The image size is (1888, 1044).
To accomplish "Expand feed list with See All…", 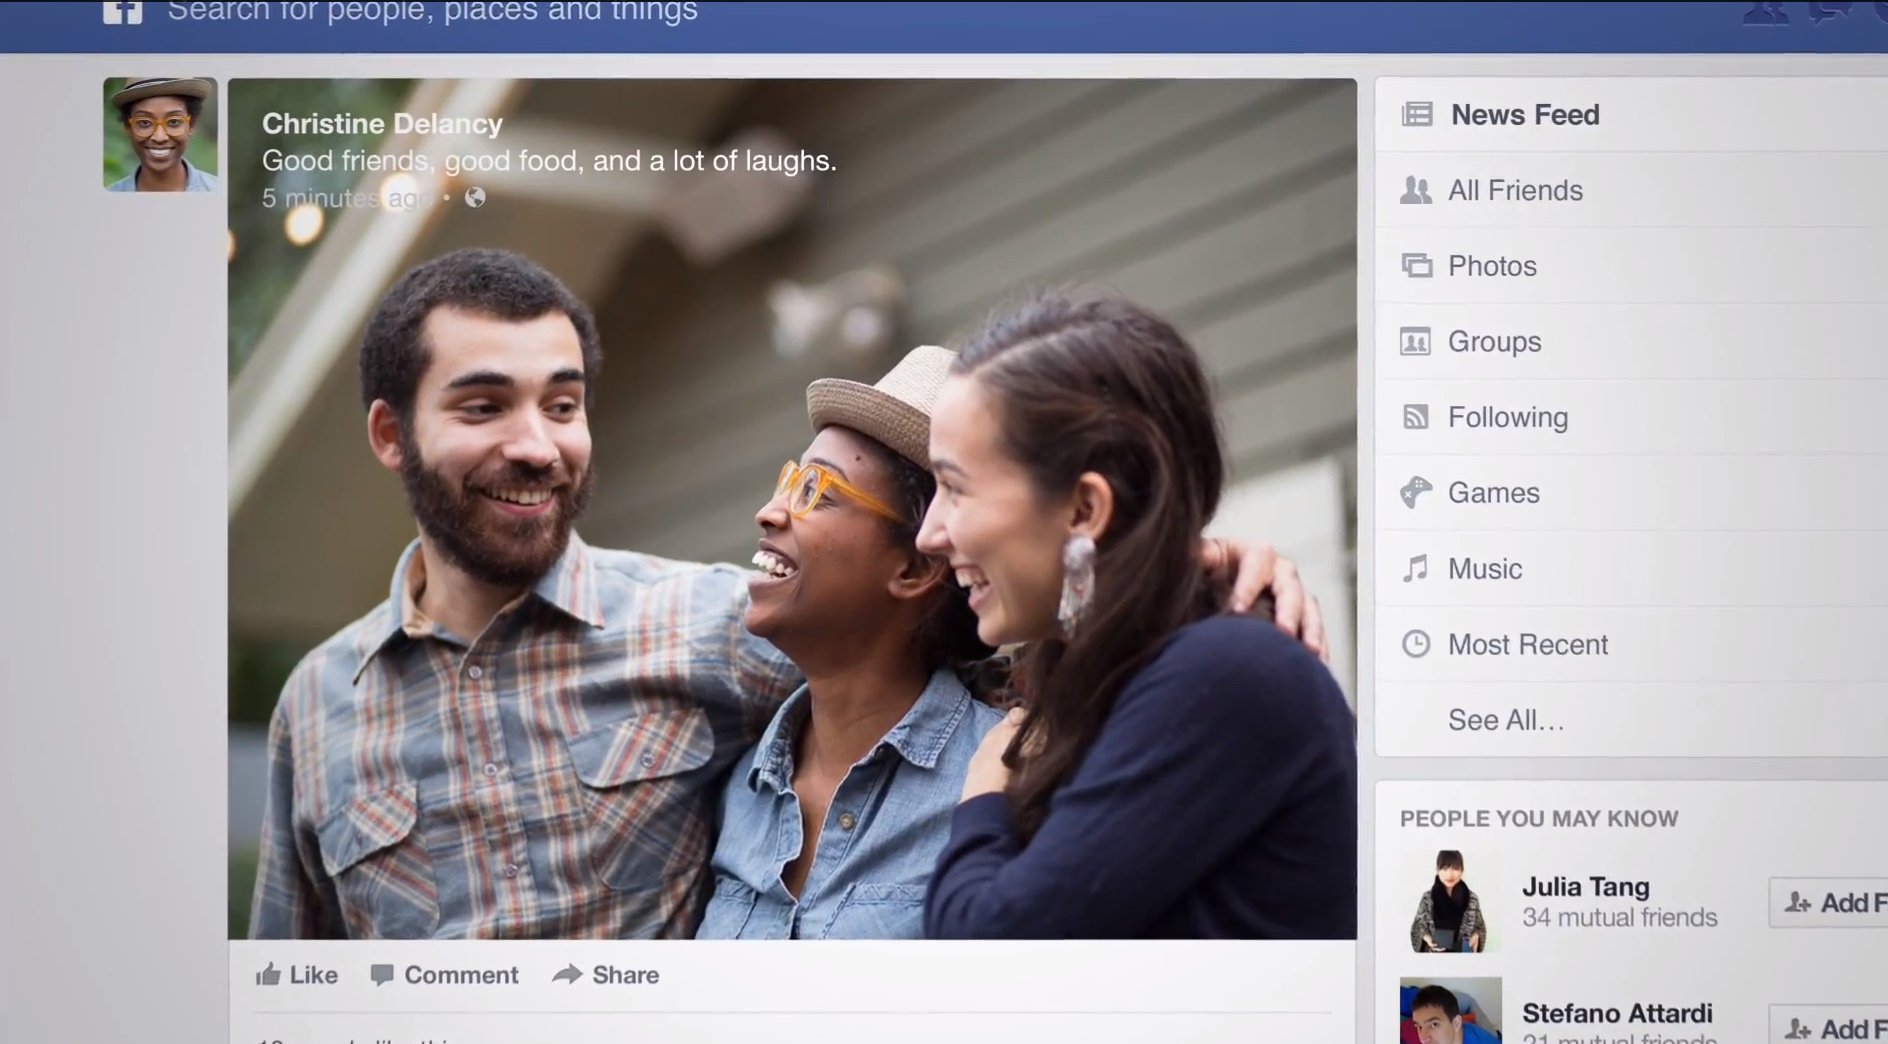I will pos(1506,720).
